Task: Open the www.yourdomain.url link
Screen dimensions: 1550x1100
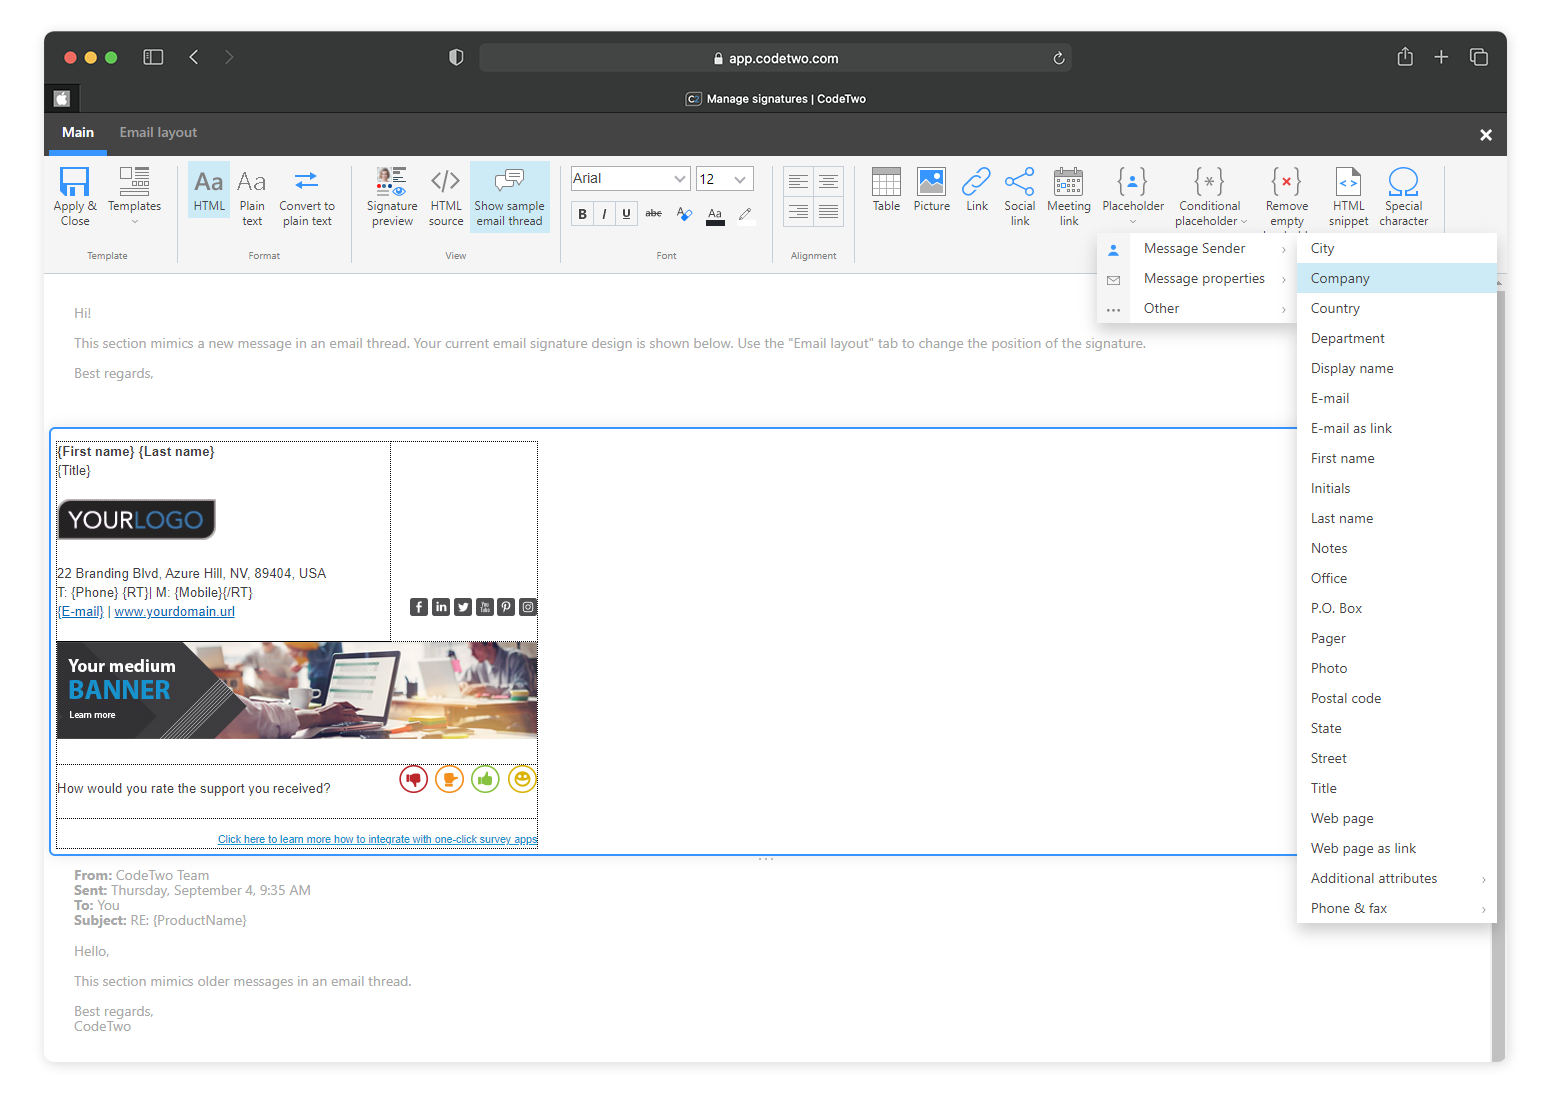Action: 174,611
